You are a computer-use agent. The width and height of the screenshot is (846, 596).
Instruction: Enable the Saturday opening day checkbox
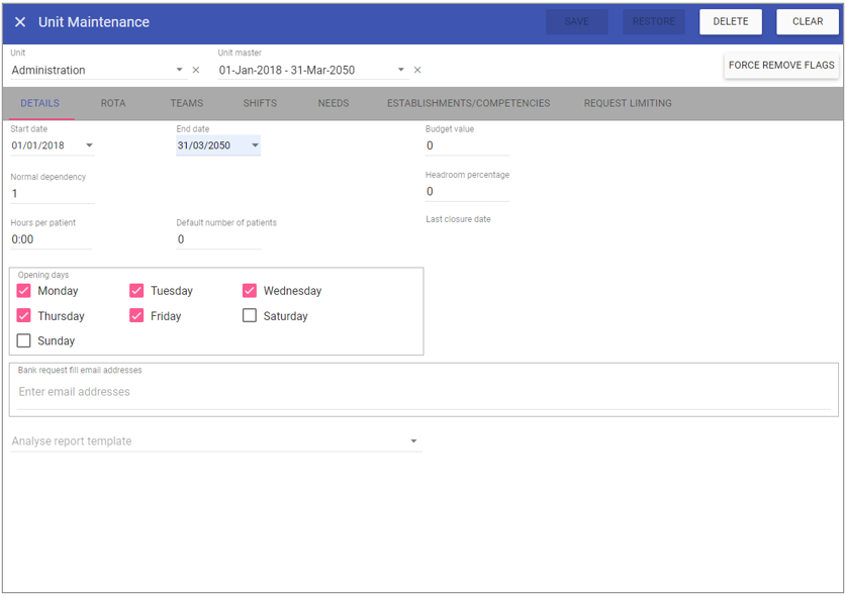pyautogui.click(x=250, y=316)
